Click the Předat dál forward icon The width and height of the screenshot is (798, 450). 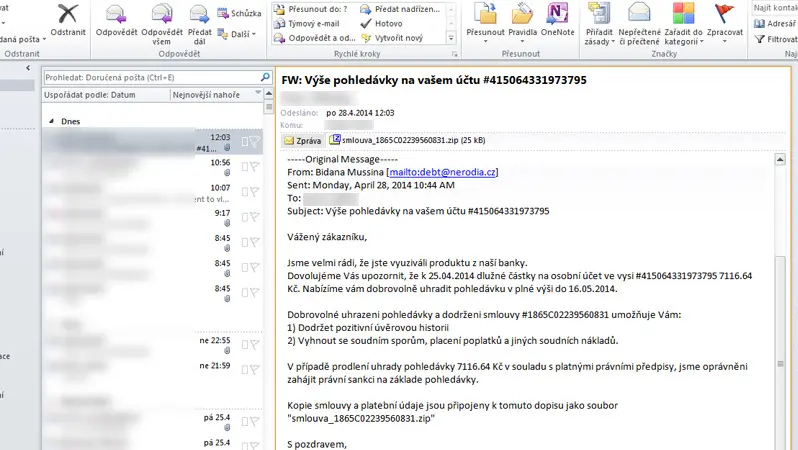click(x=199, y=14)
